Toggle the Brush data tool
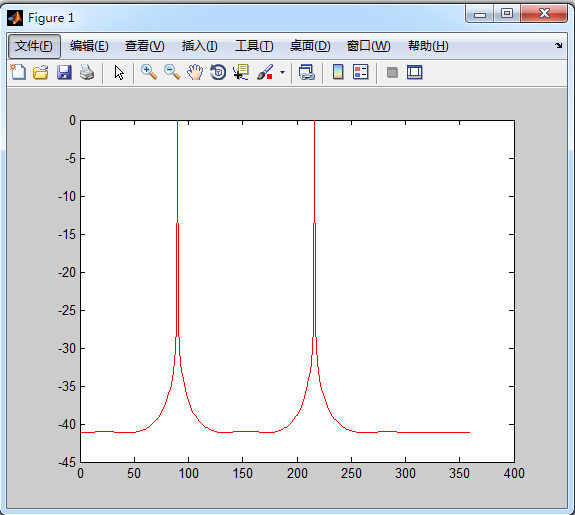This screenshot has width=575, height=515. (265, 72)
